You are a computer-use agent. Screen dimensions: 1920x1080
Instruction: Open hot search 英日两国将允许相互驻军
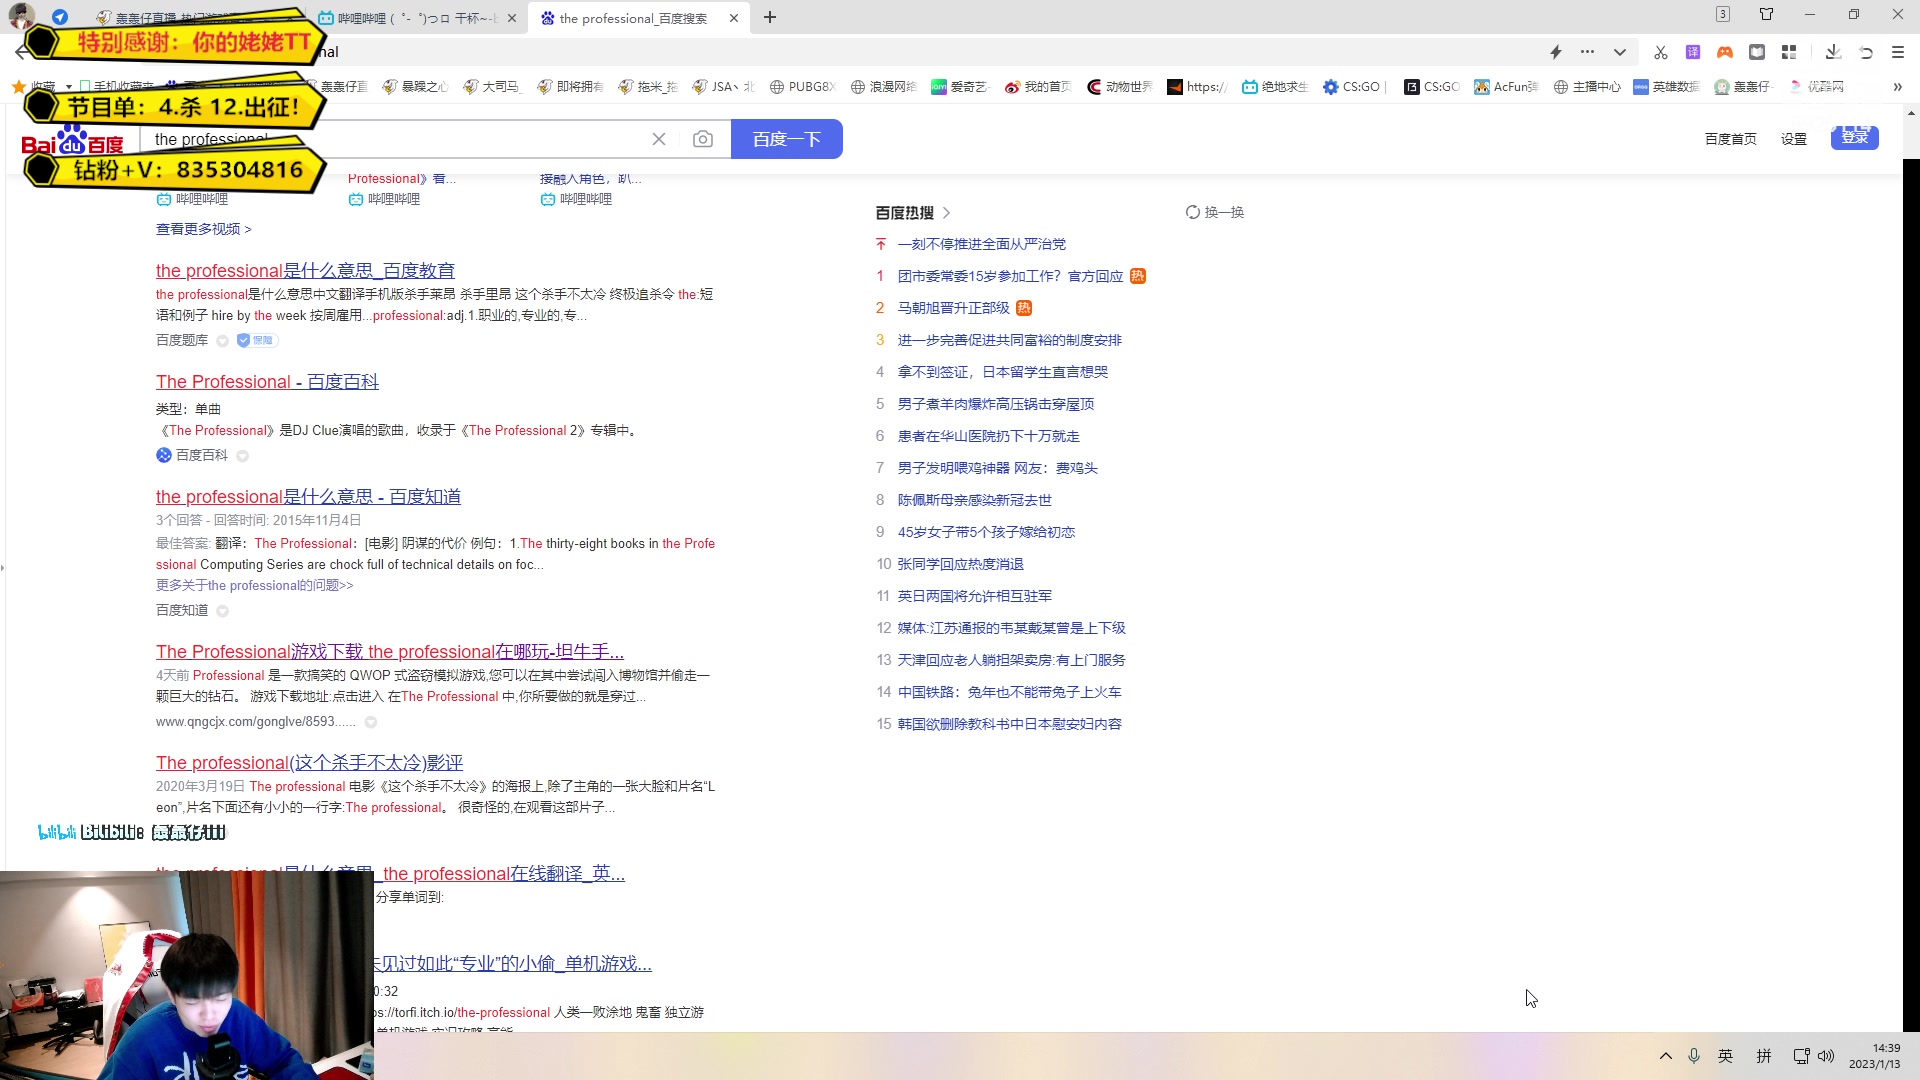(974, 596)
